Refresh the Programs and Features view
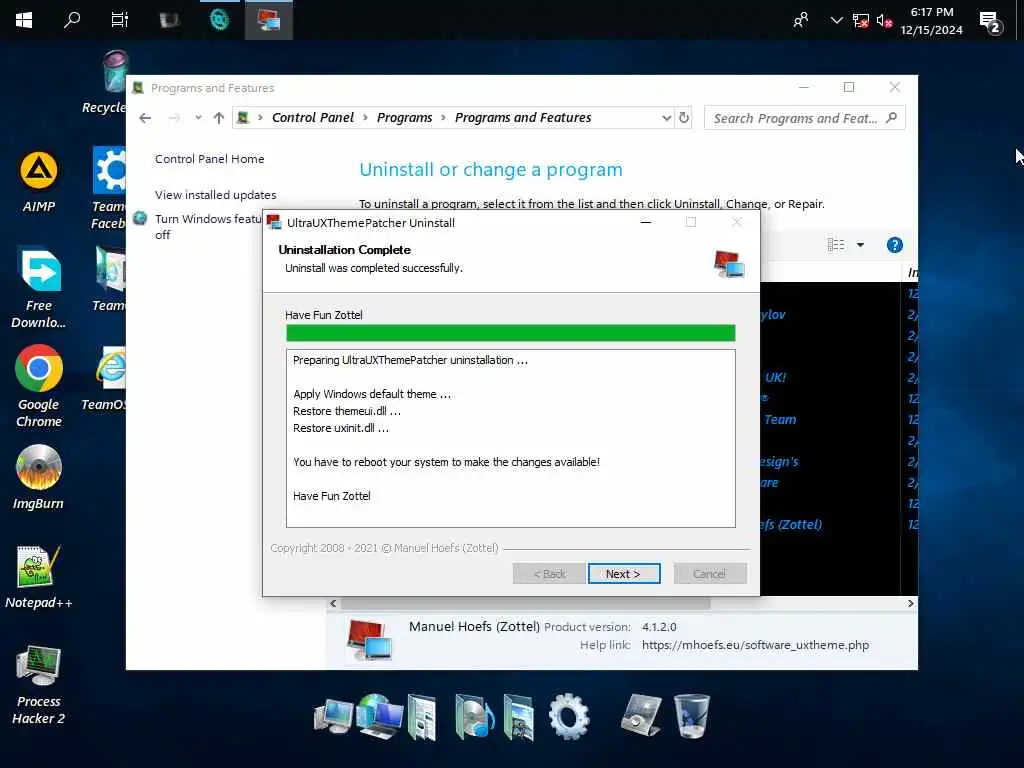Screen dimensions: 1024x768 684,118
